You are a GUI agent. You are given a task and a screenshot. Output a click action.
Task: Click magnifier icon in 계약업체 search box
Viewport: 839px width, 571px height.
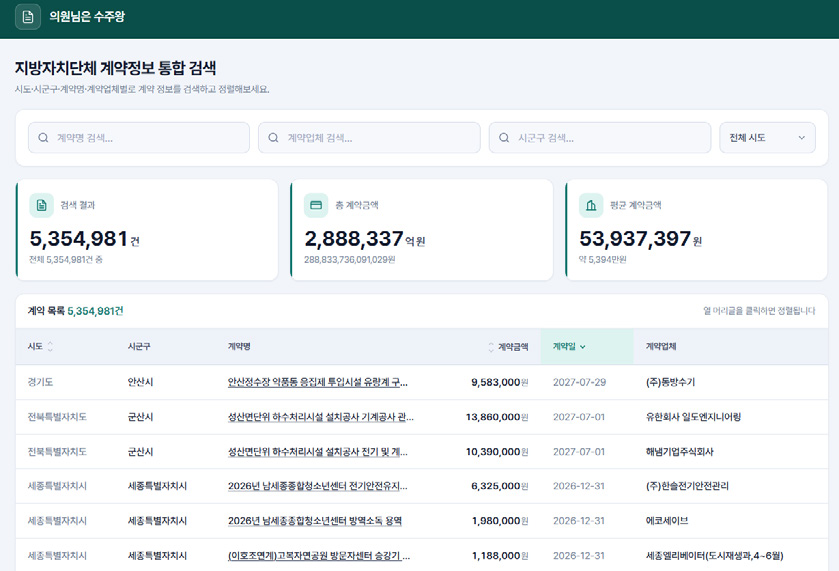[x=273, y=138]
